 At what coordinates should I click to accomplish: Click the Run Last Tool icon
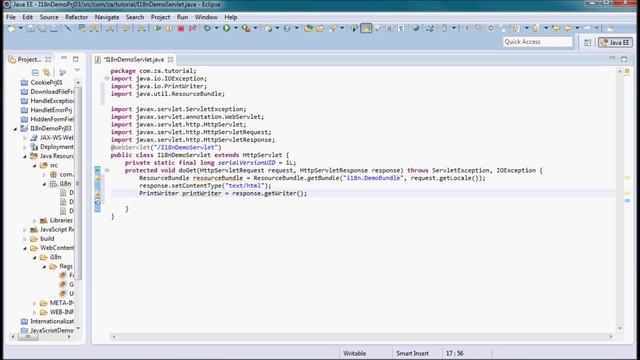pos(246,28)
